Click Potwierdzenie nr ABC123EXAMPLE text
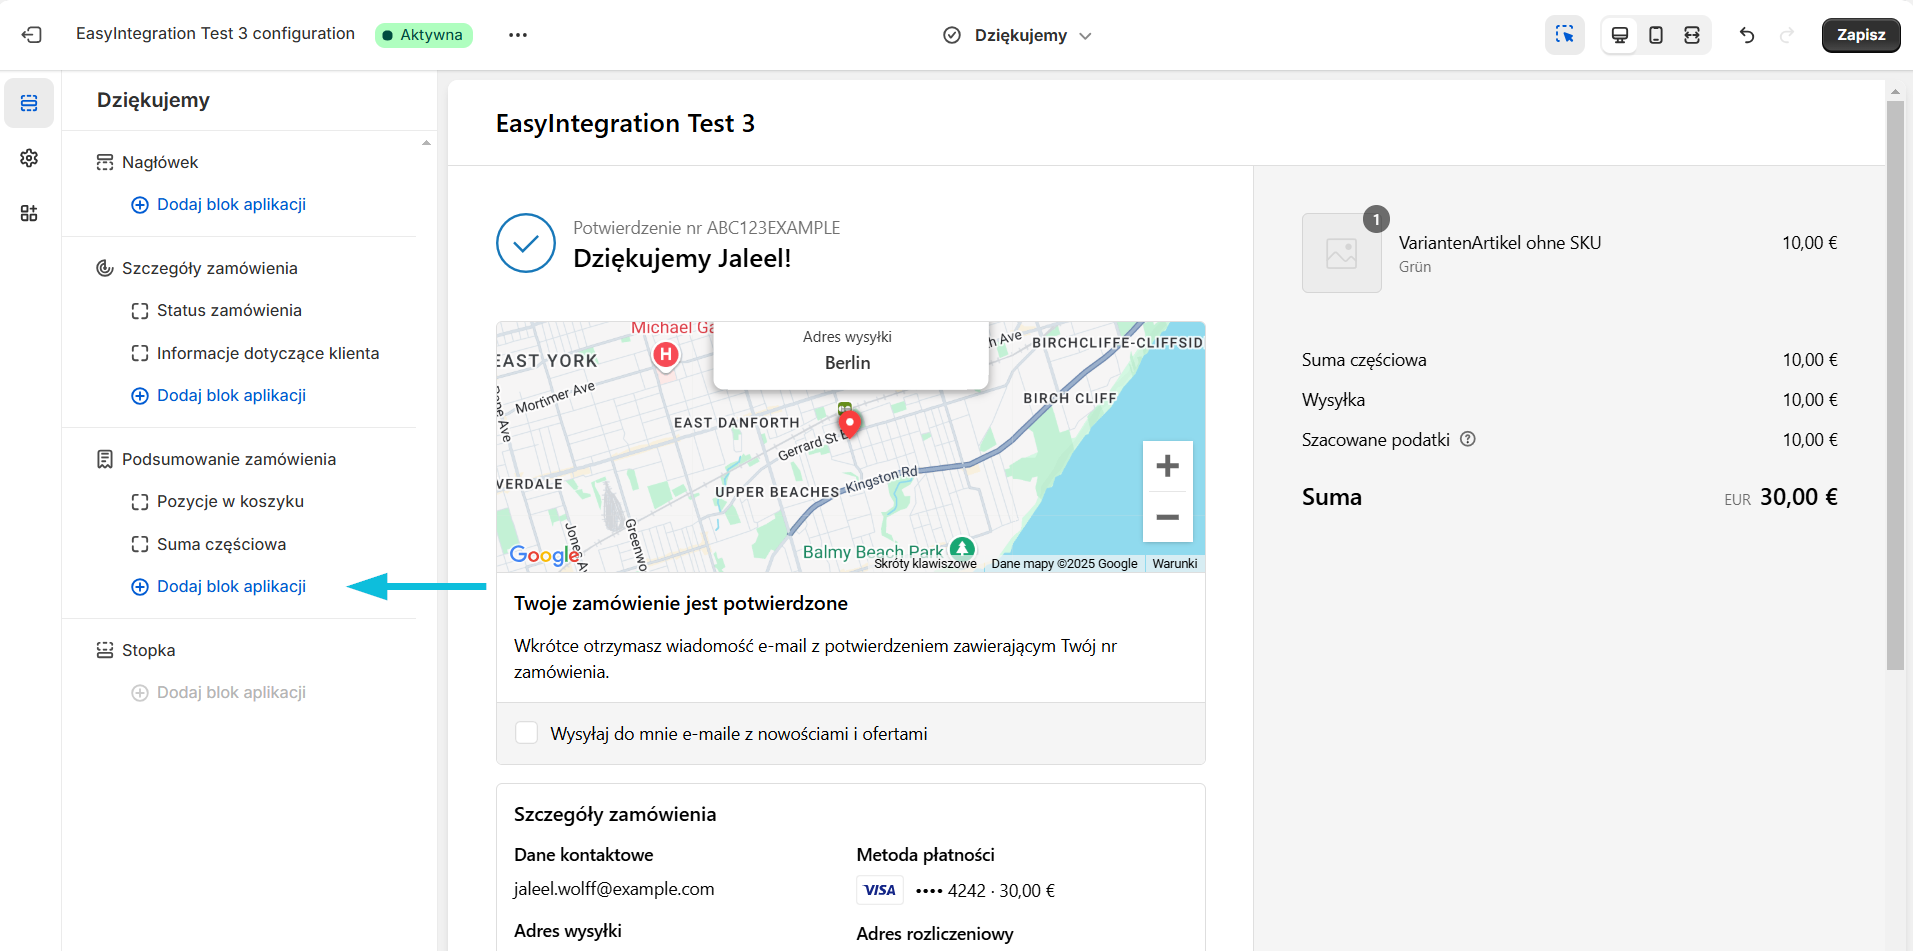 [706, 228]
